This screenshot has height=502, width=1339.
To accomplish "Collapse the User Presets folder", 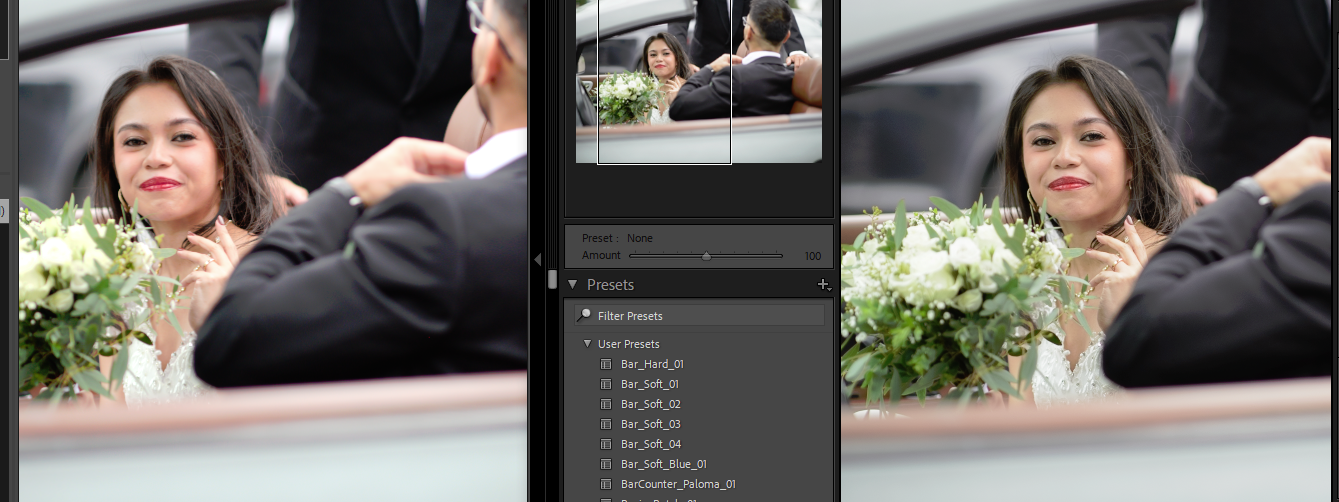I will point(588,344).
